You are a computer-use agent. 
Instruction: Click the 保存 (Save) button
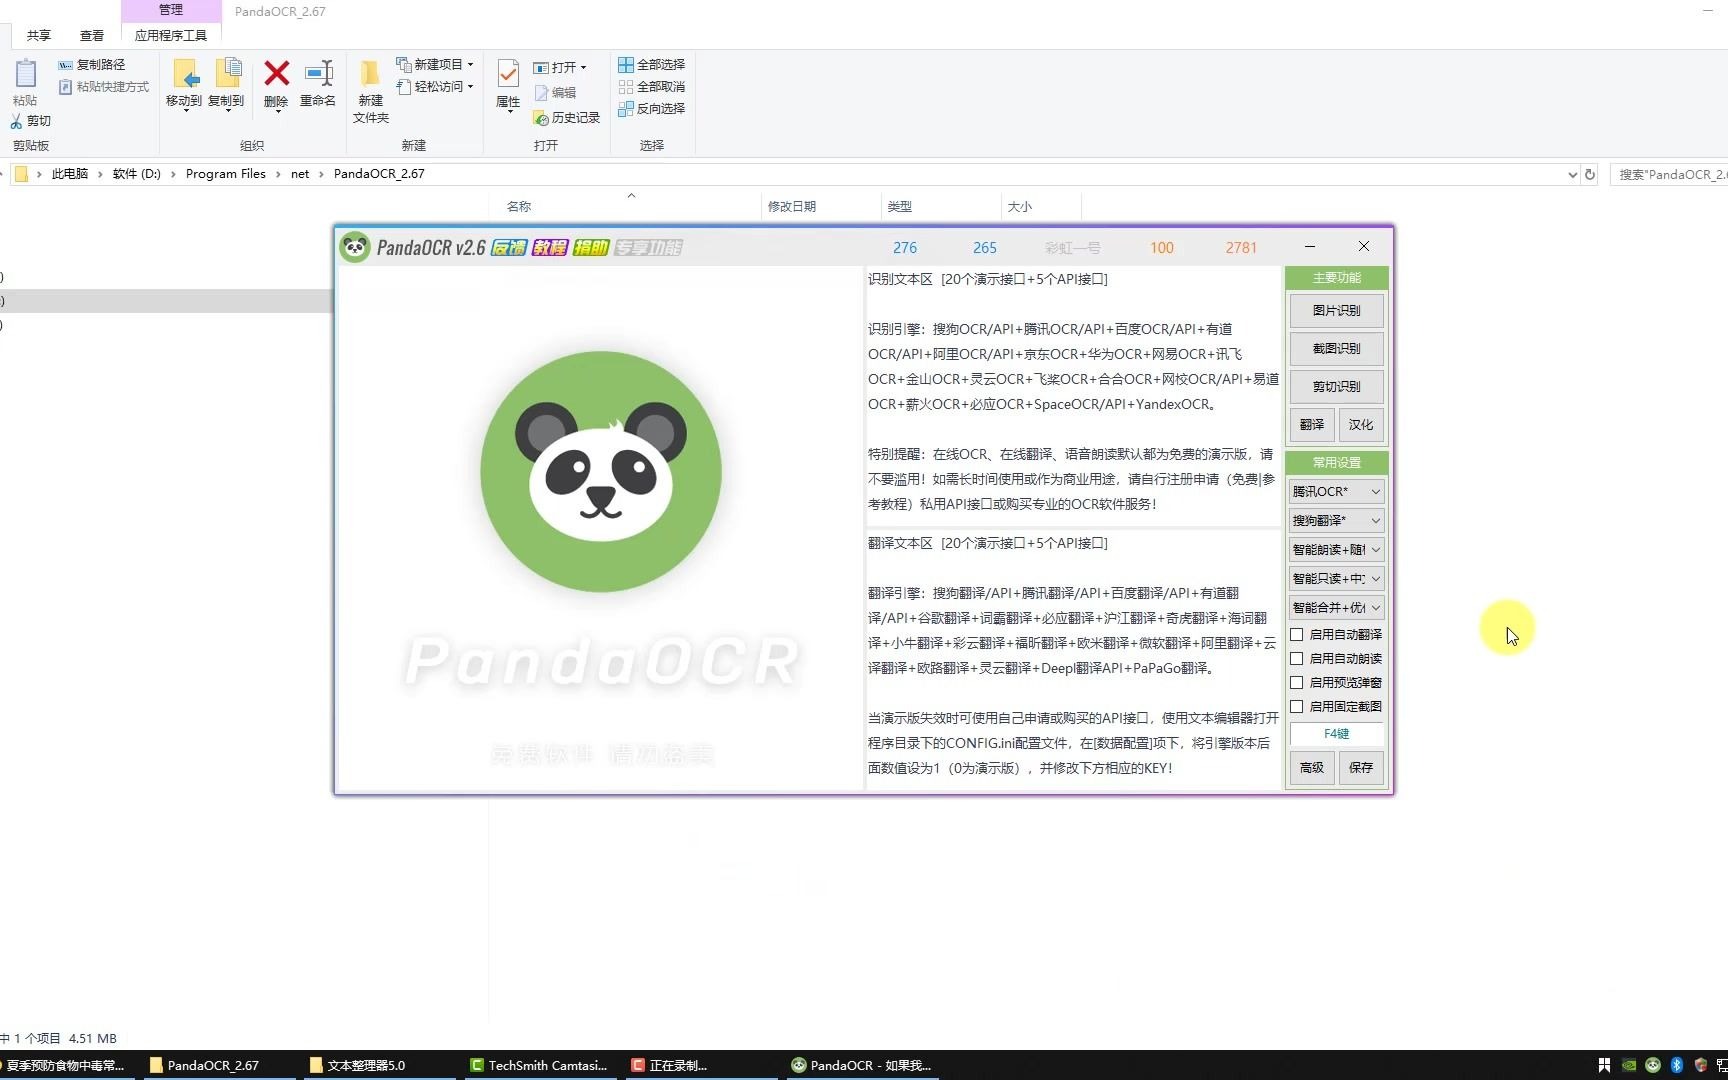coord(1361,768)
